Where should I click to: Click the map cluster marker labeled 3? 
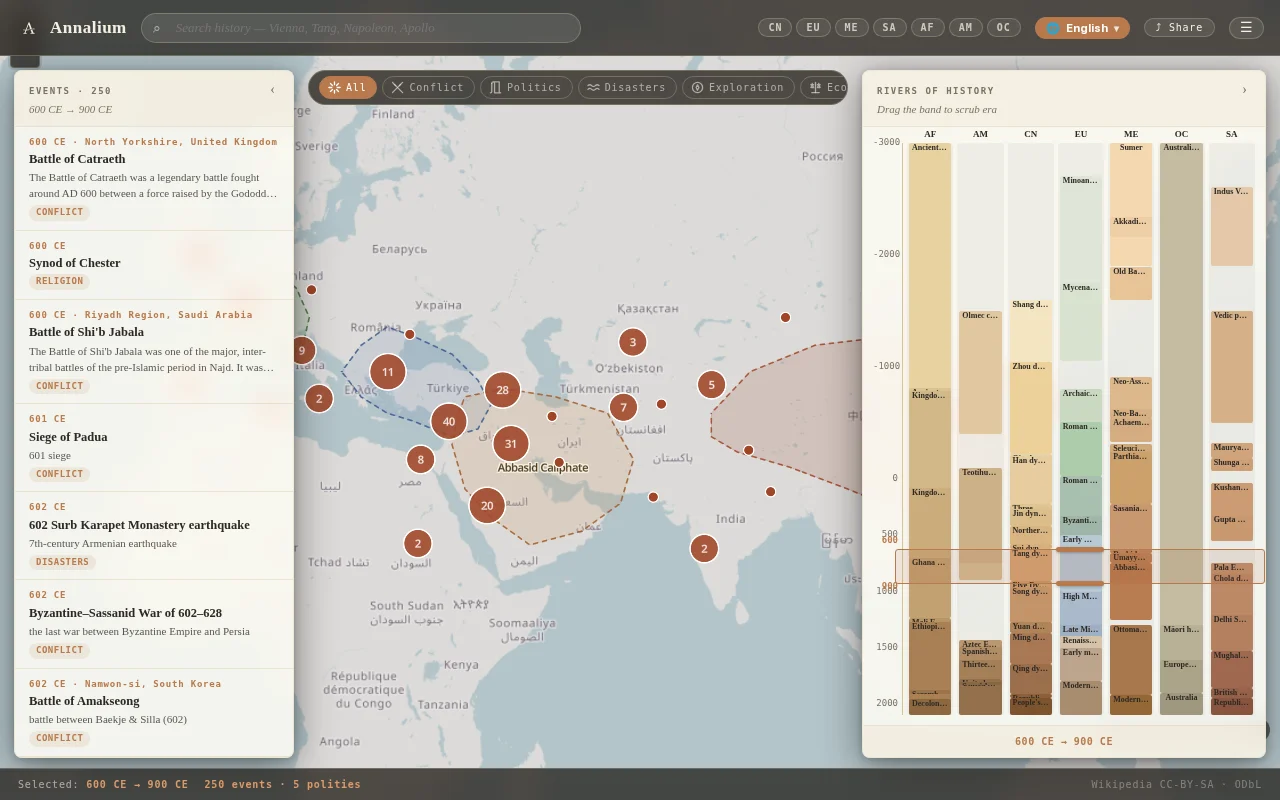[x=633, y=342]
